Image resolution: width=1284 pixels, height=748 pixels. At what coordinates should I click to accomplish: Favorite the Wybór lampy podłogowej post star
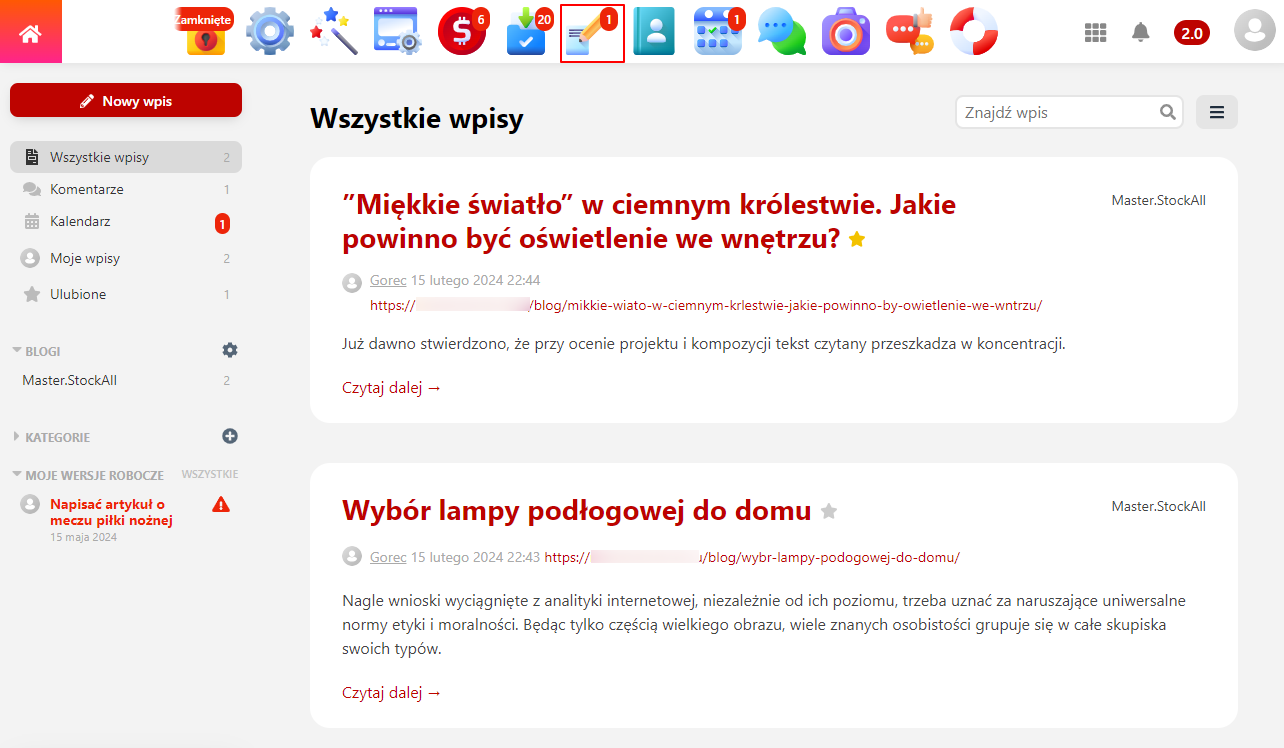coord(829,511)
